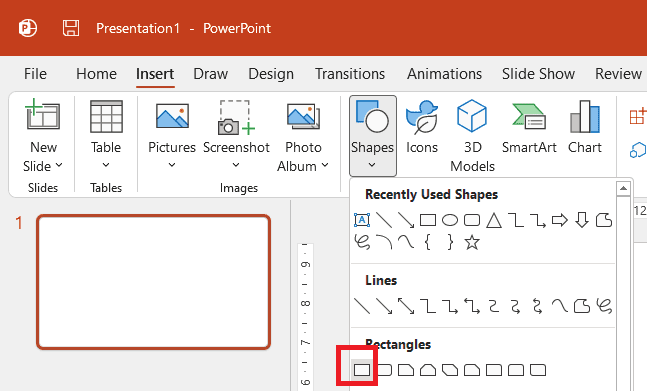This screenshot has height=391, width=647.
Task: Switch to the Slide Show tab
Action: pos(538,74)
